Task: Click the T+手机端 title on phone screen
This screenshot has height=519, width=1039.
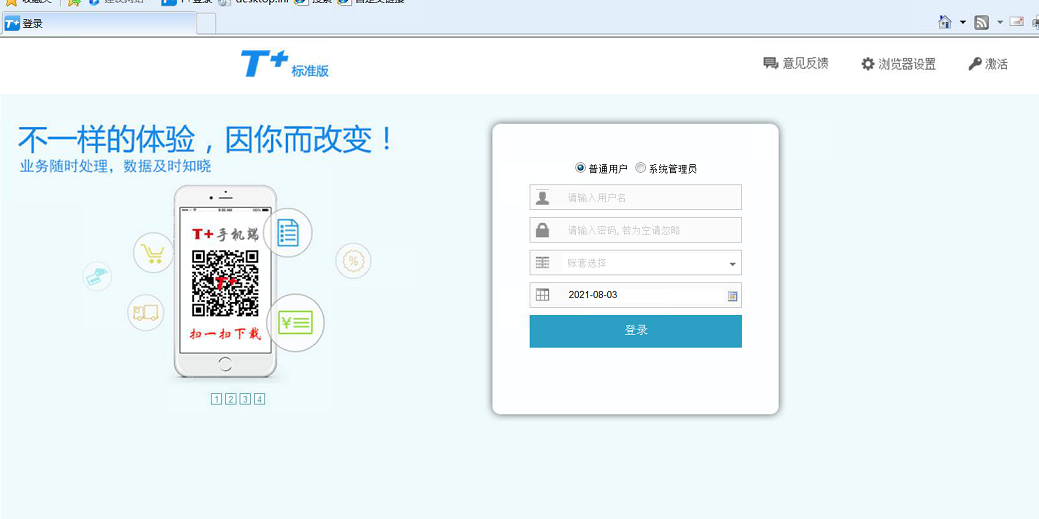Action: coord(225,234)
